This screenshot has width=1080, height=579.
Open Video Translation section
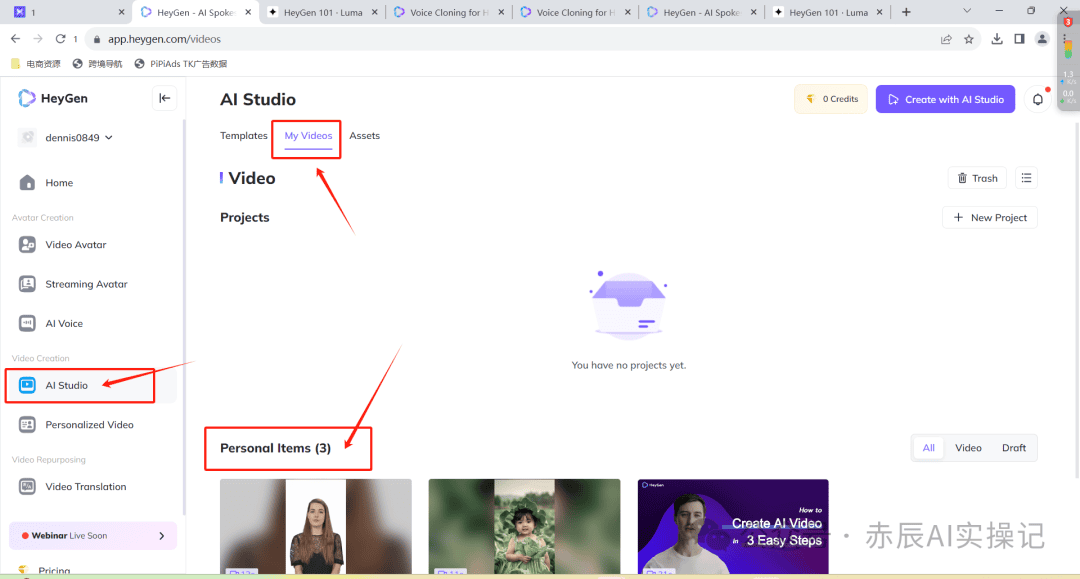85,487
